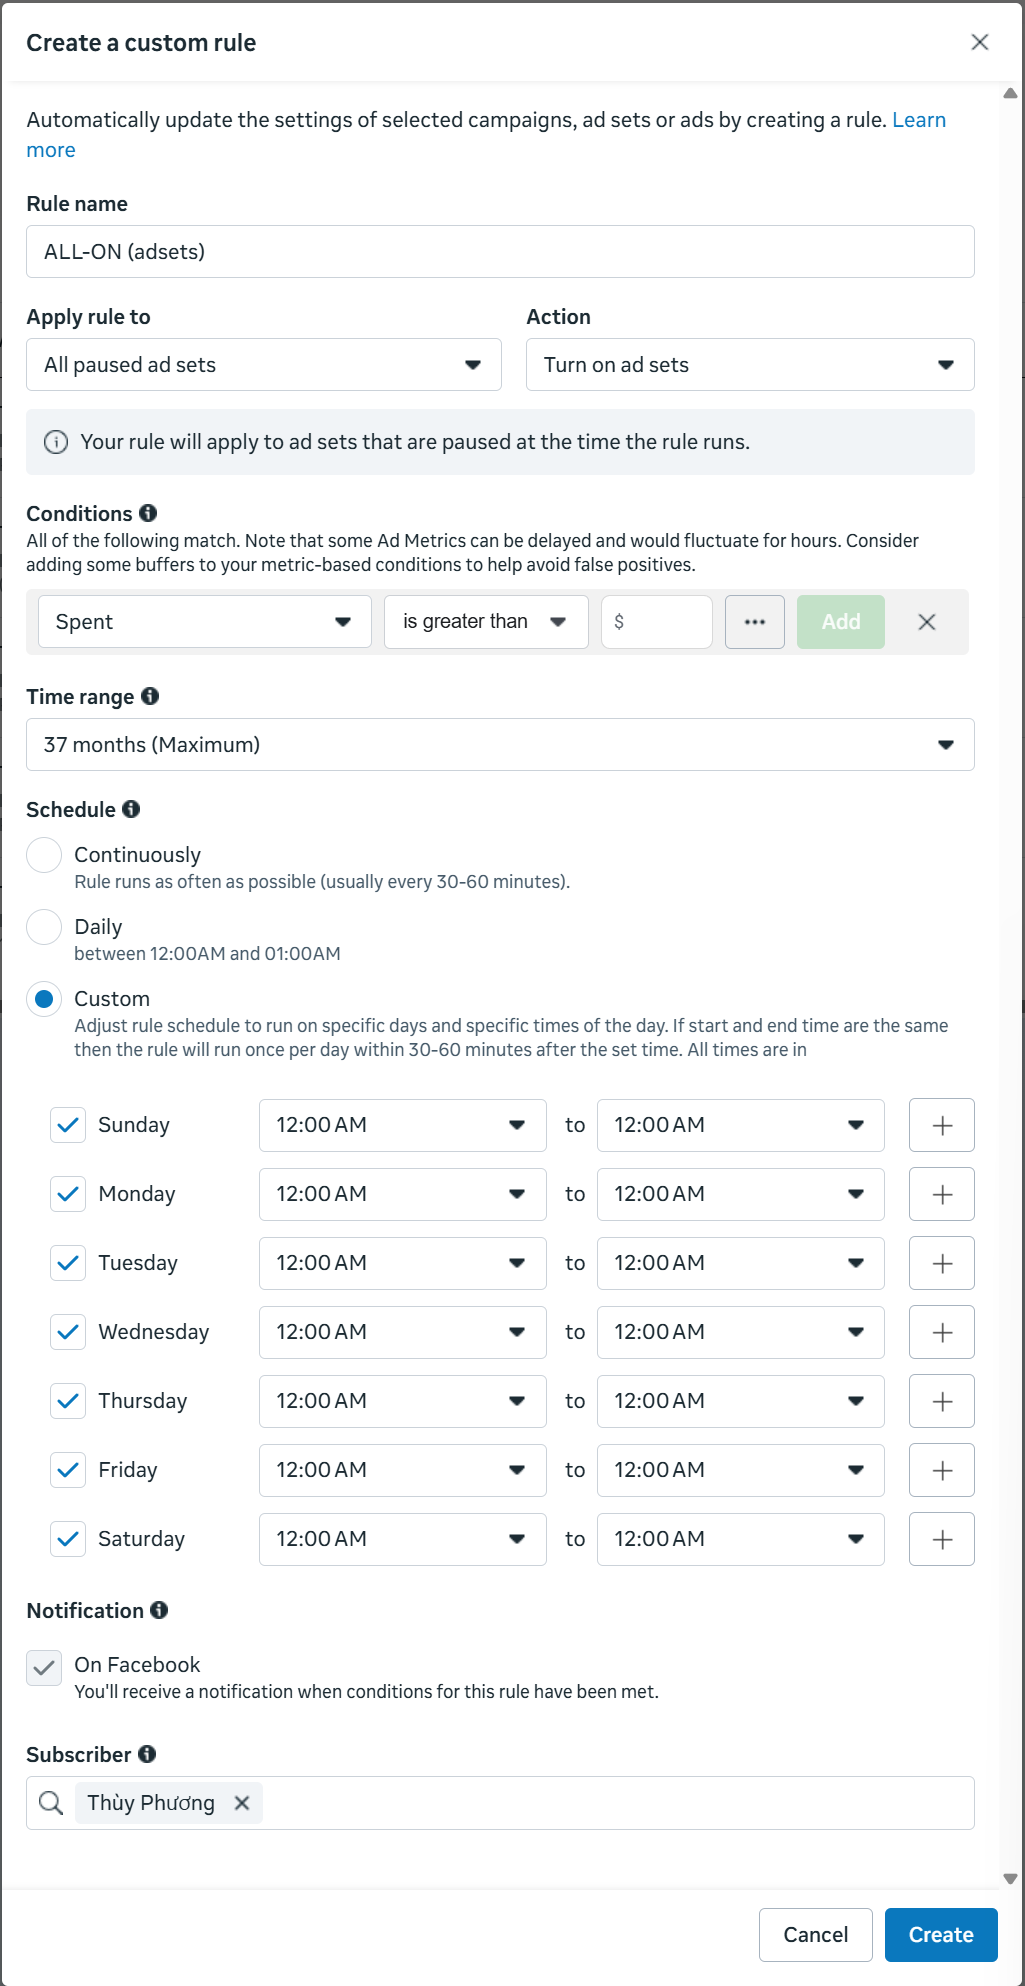The width and height of the screenshot is (1025, 1986).
Task: Open Monday start time dropdown
Action: (x=402, y=1194)
